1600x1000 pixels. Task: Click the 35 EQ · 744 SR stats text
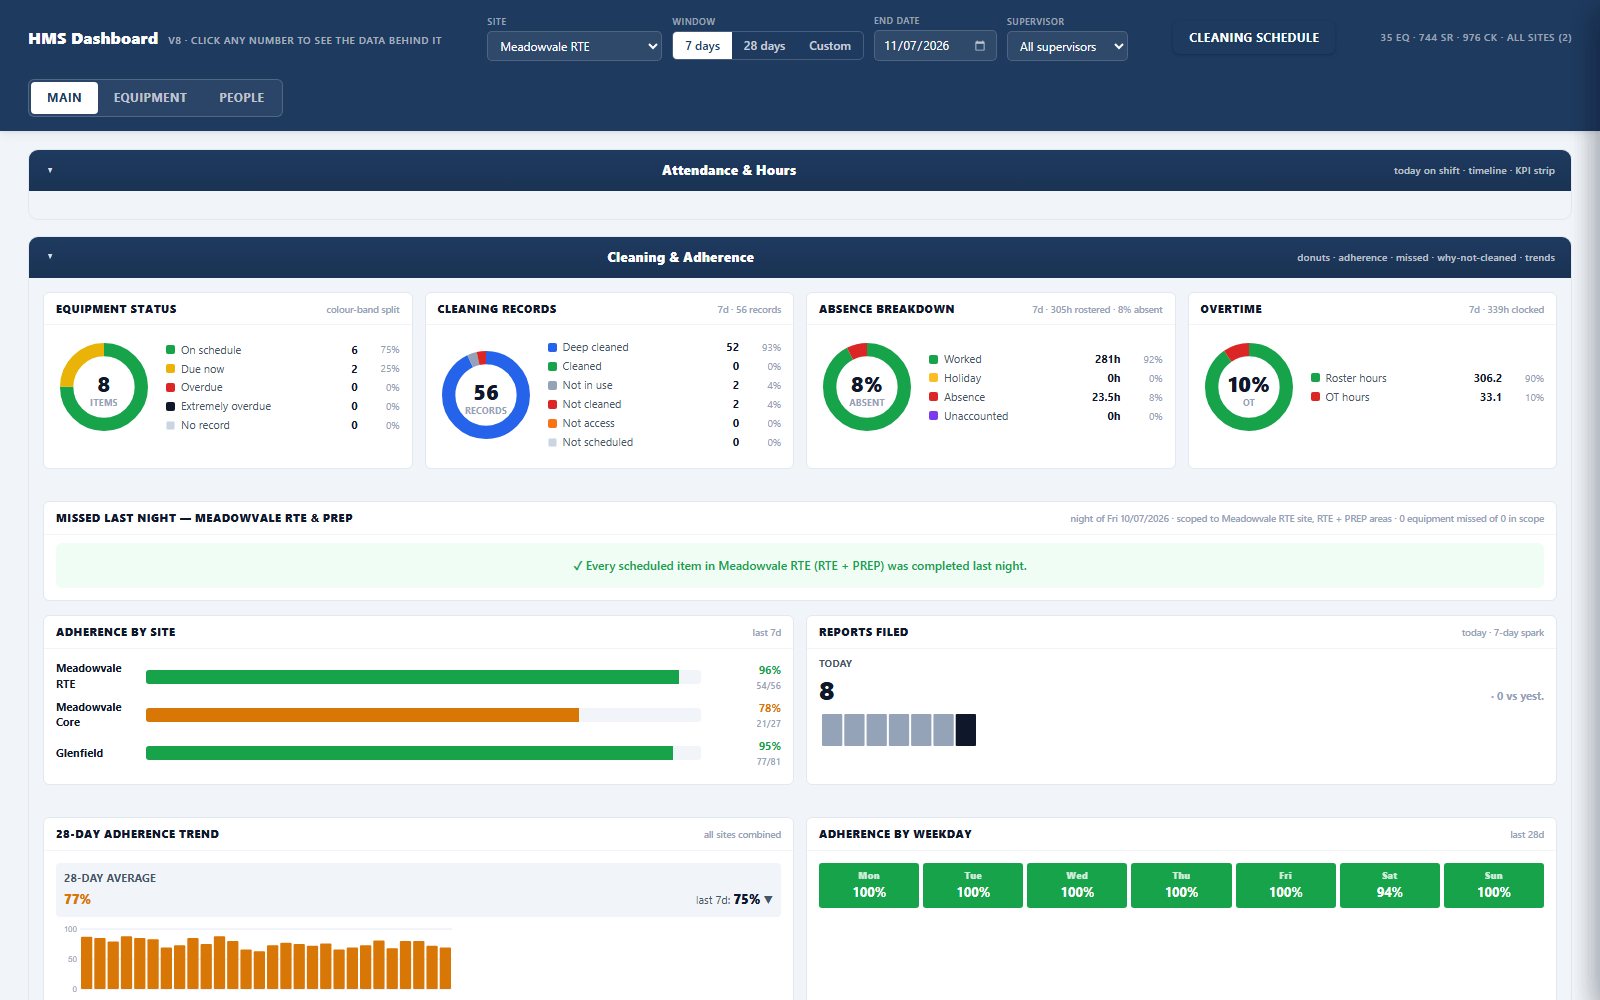coord(1476,38)
